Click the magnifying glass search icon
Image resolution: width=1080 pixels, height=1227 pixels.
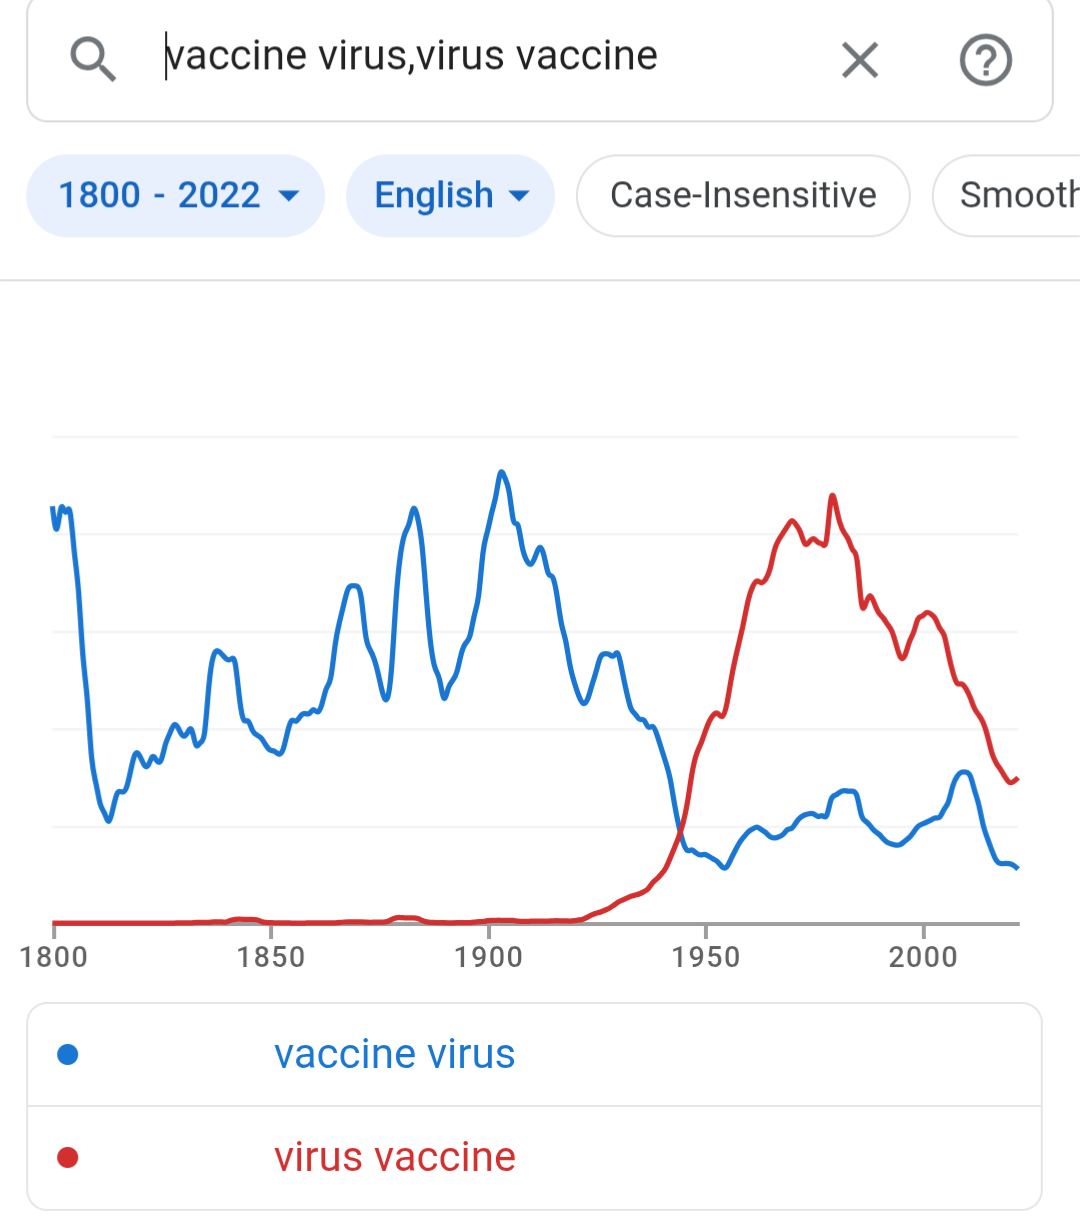click(94, 59)
